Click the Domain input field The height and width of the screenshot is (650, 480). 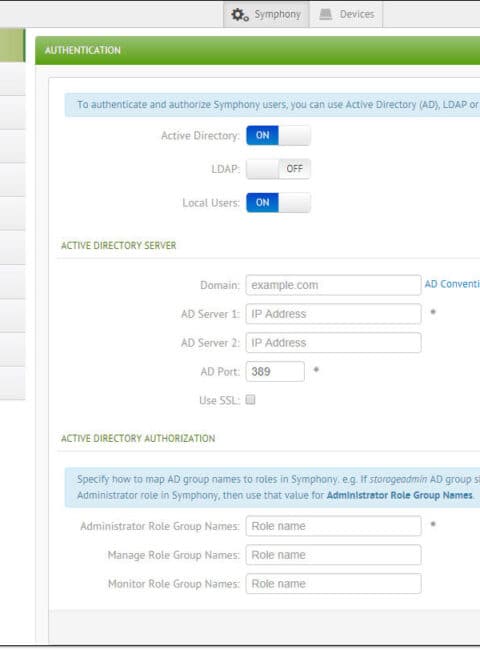pos(333,285)
